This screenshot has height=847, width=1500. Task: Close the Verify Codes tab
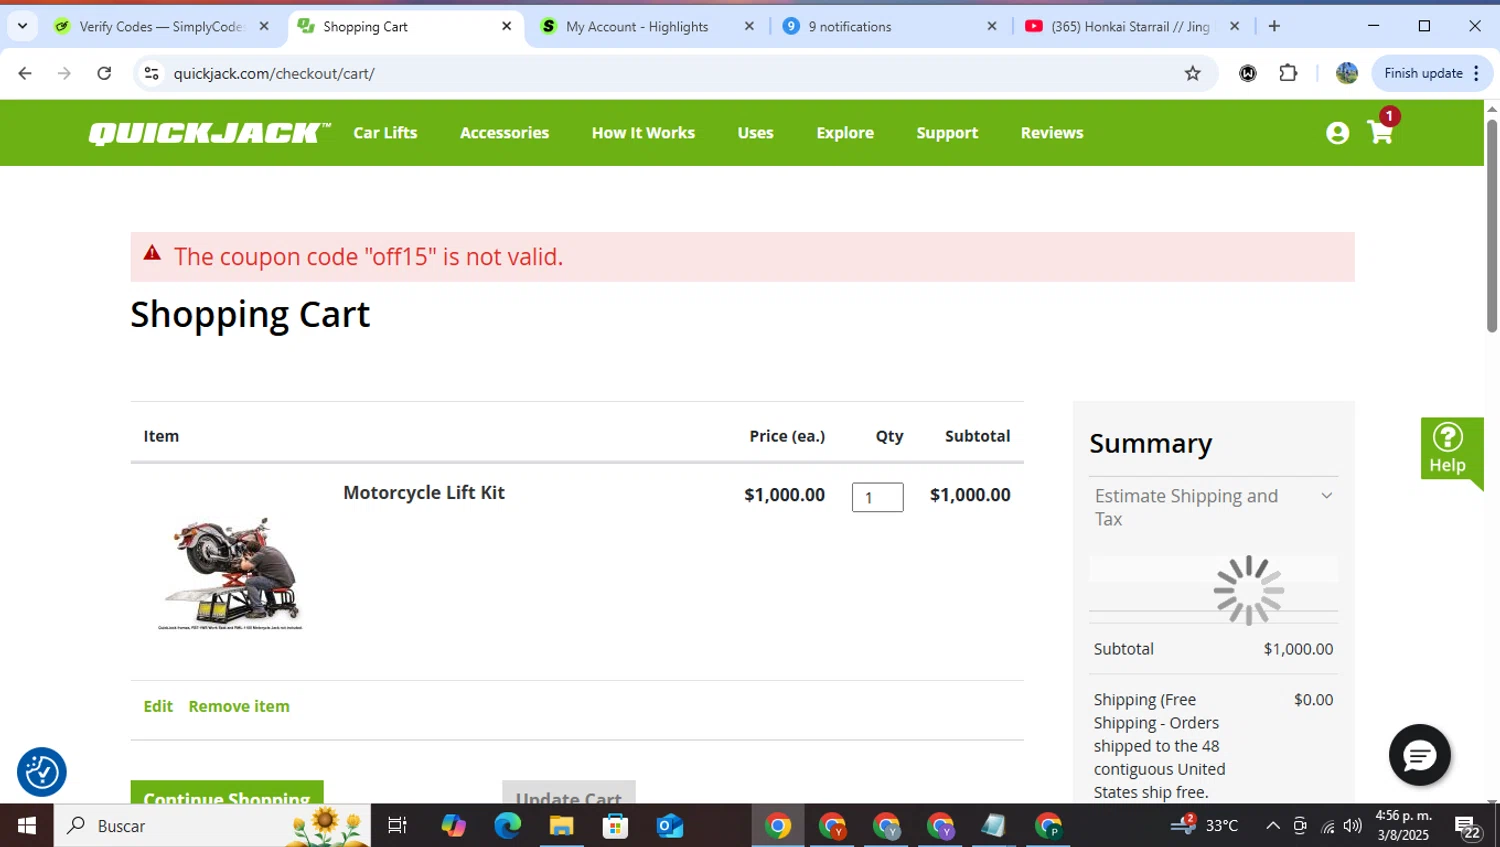coord(264,26)
